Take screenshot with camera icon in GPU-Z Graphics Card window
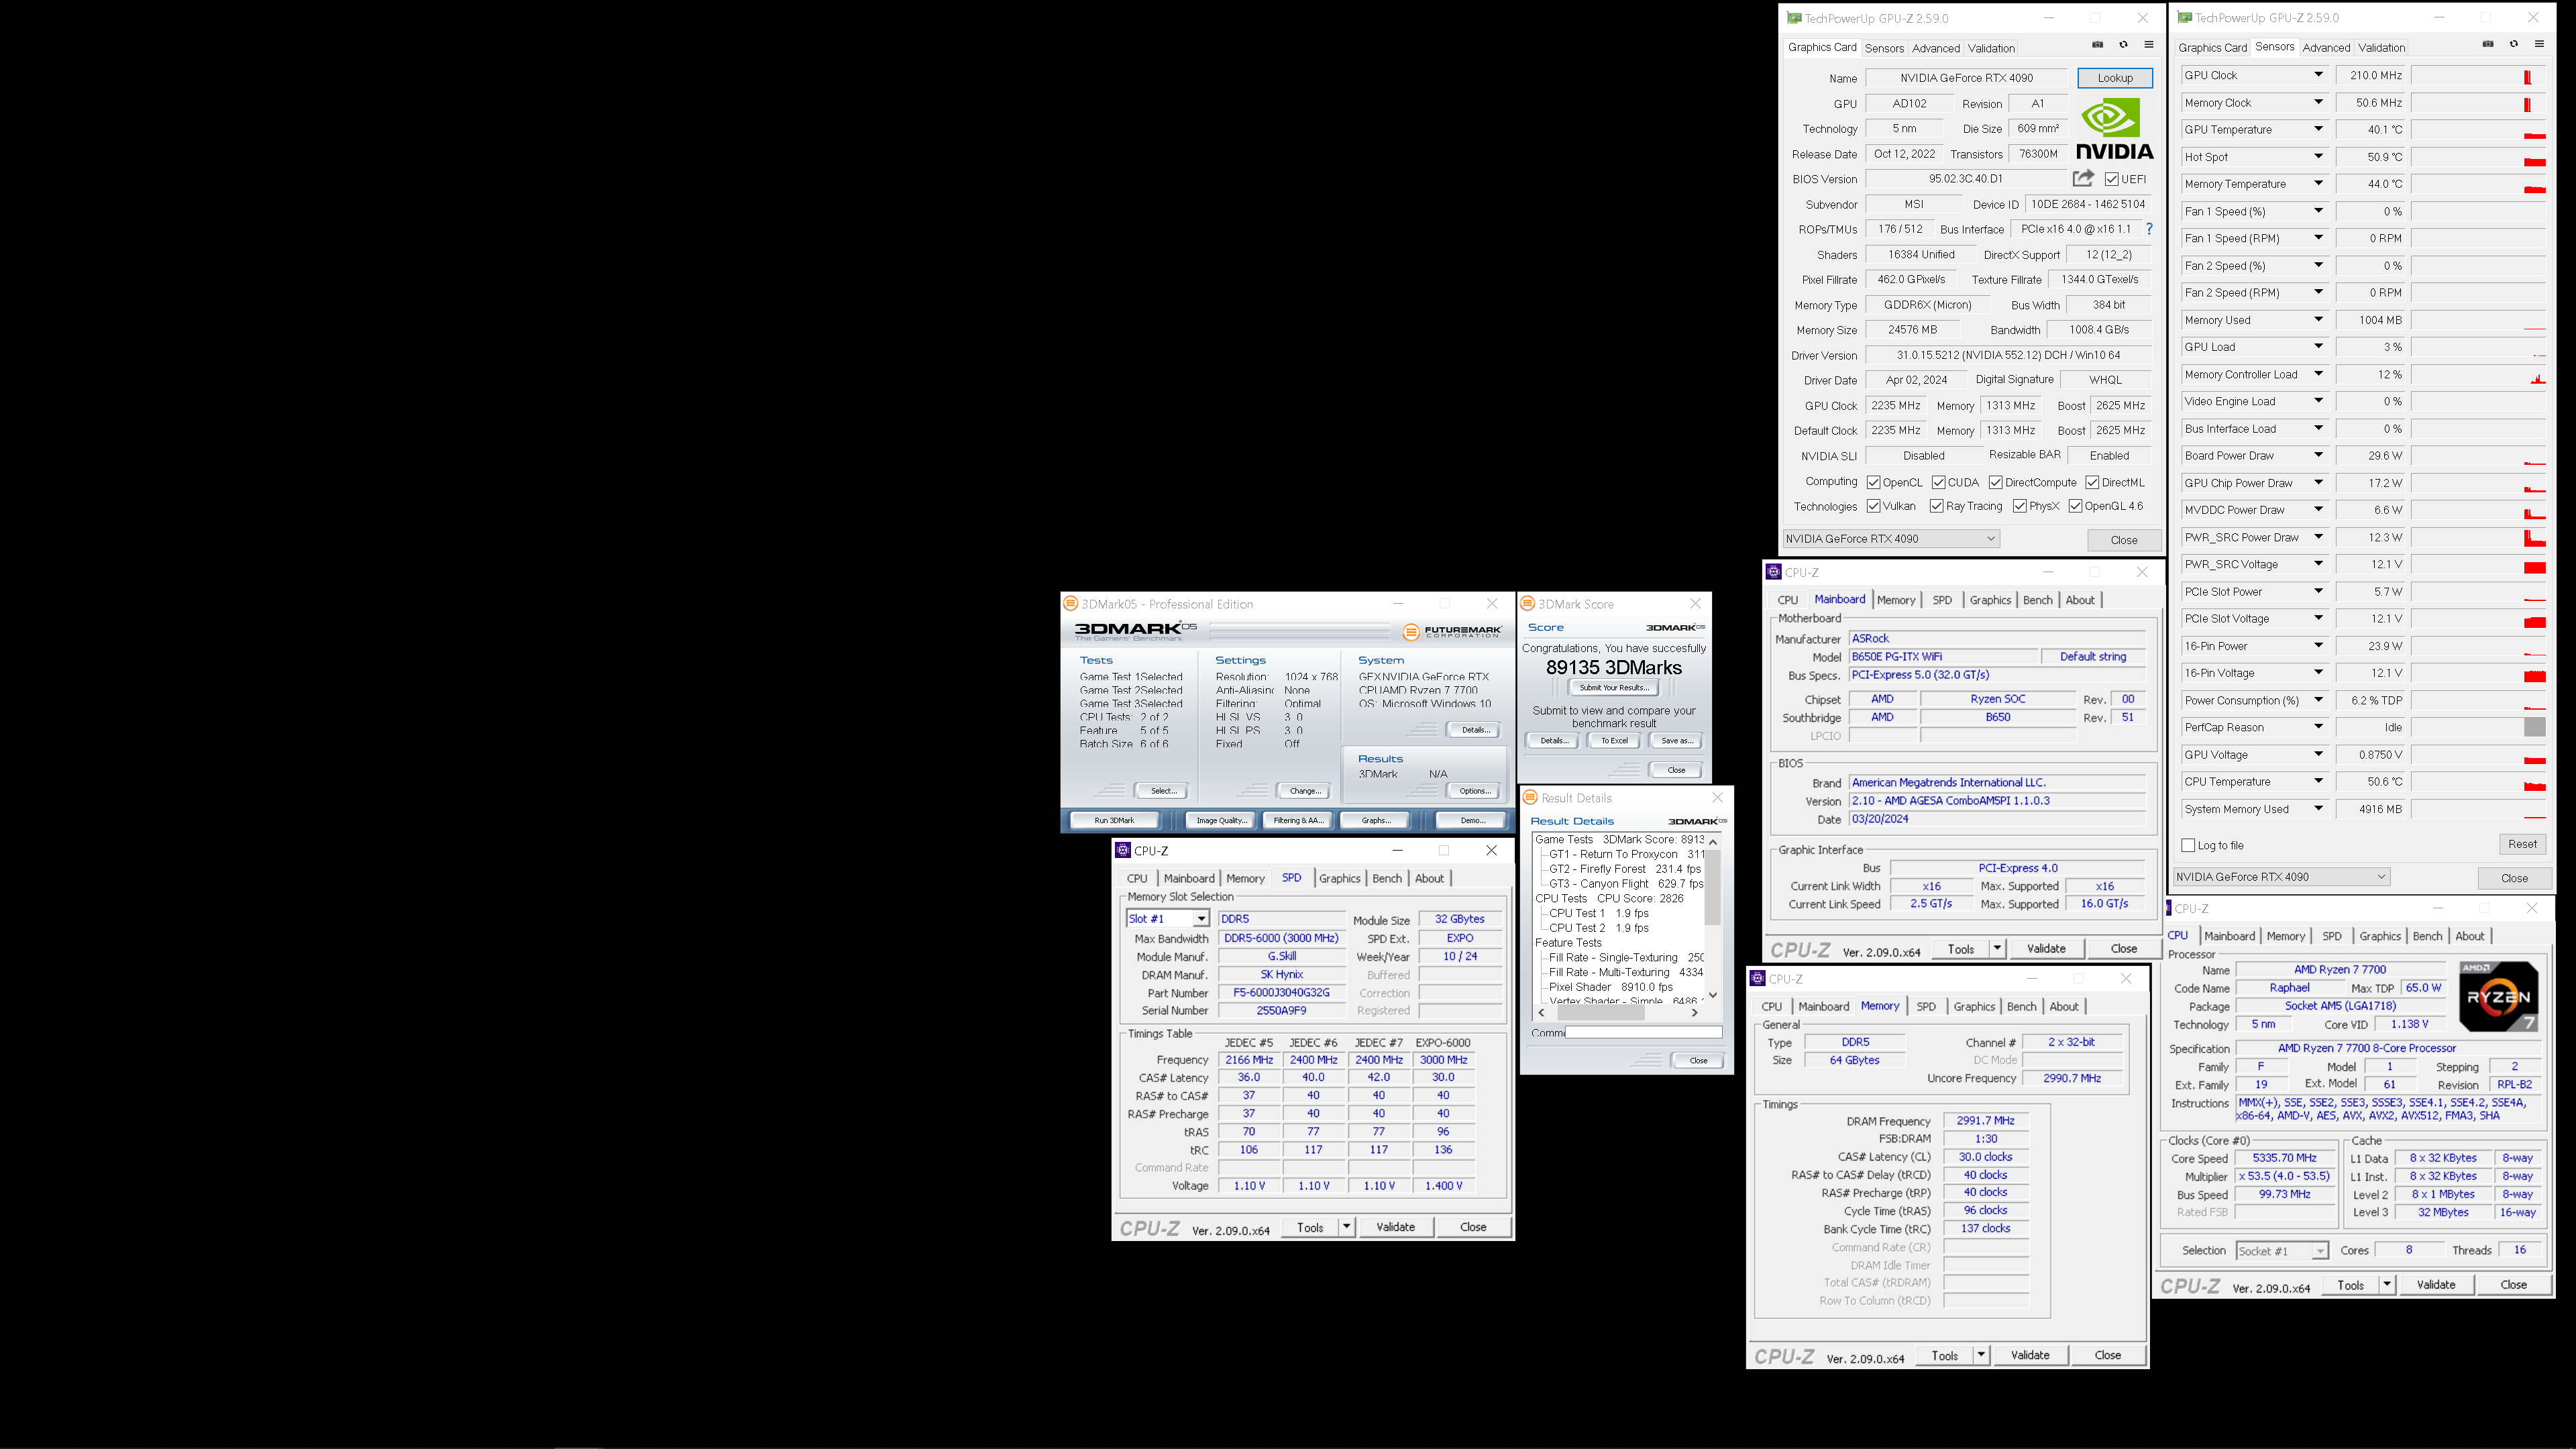 point(2097,45)
